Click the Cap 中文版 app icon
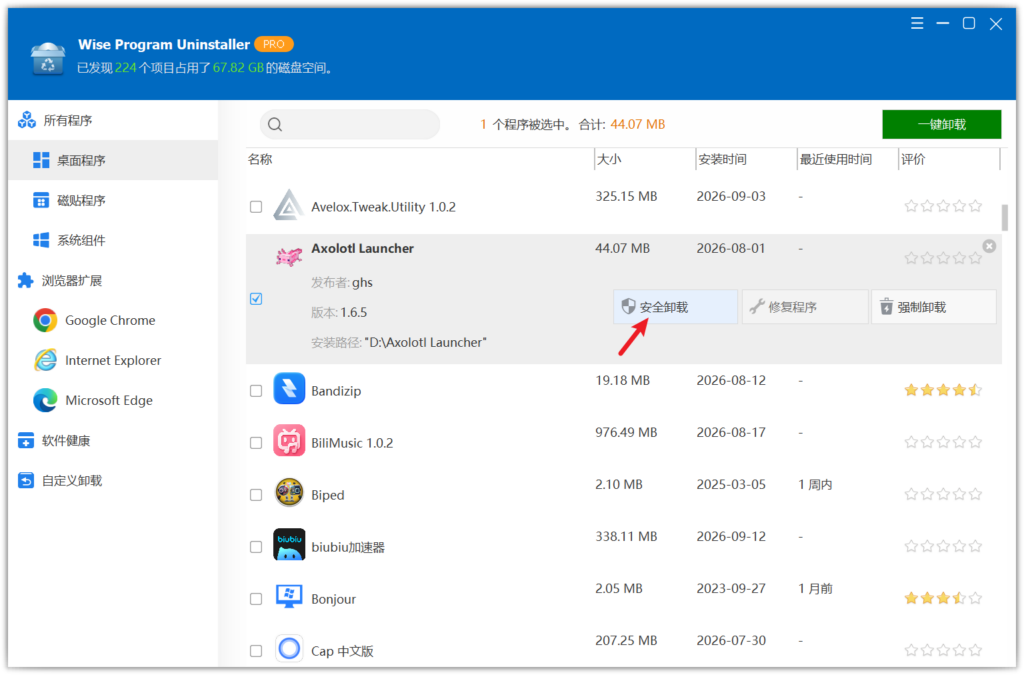Image resolution: width=1024 pixels, height=675 pixels. pos(289,649)
